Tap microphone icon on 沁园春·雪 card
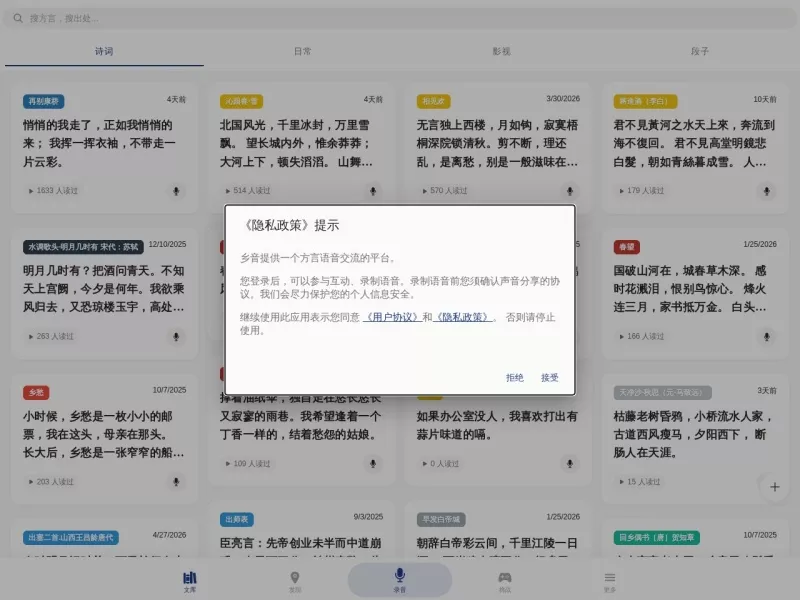 click(x=373, y=191)
